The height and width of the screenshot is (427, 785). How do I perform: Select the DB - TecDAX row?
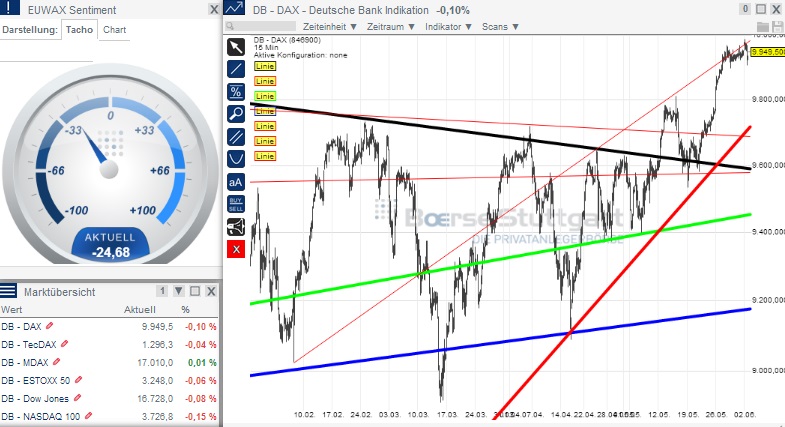(109, 344)
